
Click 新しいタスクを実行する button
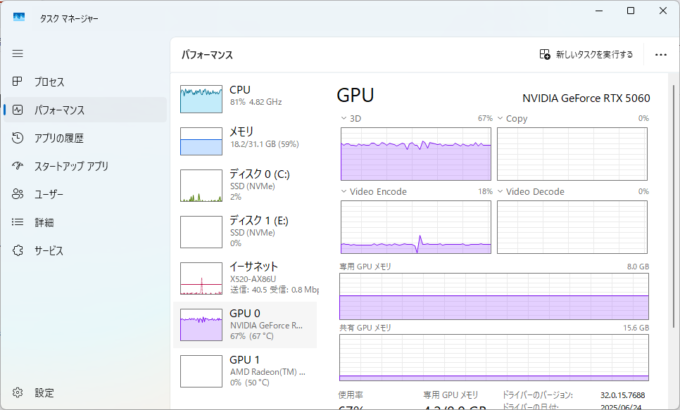[586, 55]
